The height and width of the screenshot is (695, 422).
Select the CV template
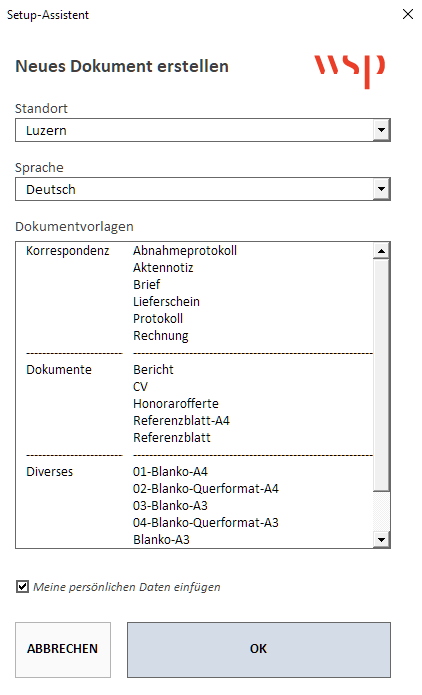pyautogui.click(x=140, y=387)
